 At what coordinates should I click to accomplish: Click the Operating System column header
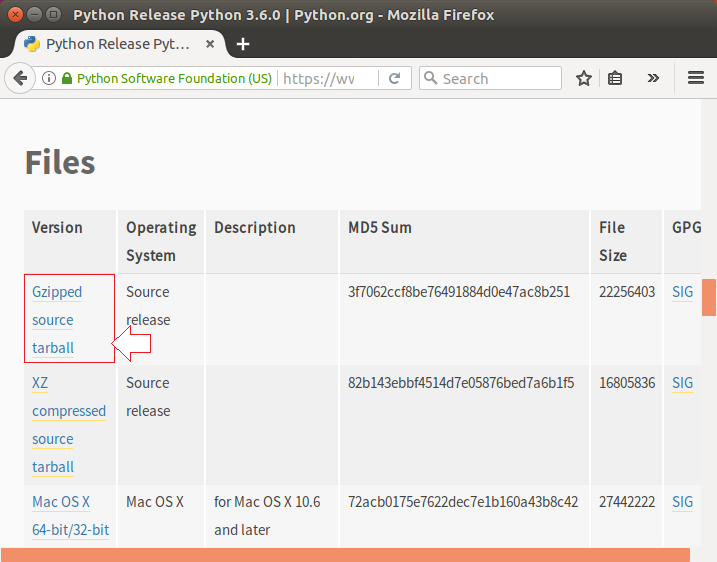(161, 241)
